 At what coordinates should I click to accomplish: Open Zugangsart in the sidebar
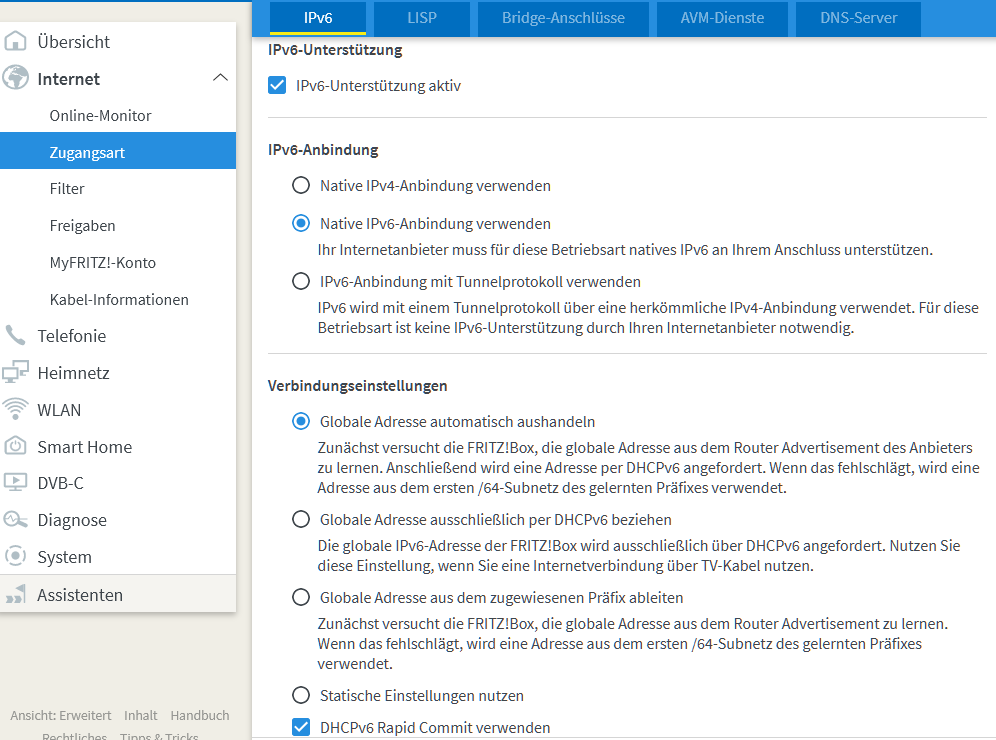click(x=118, y=151)
